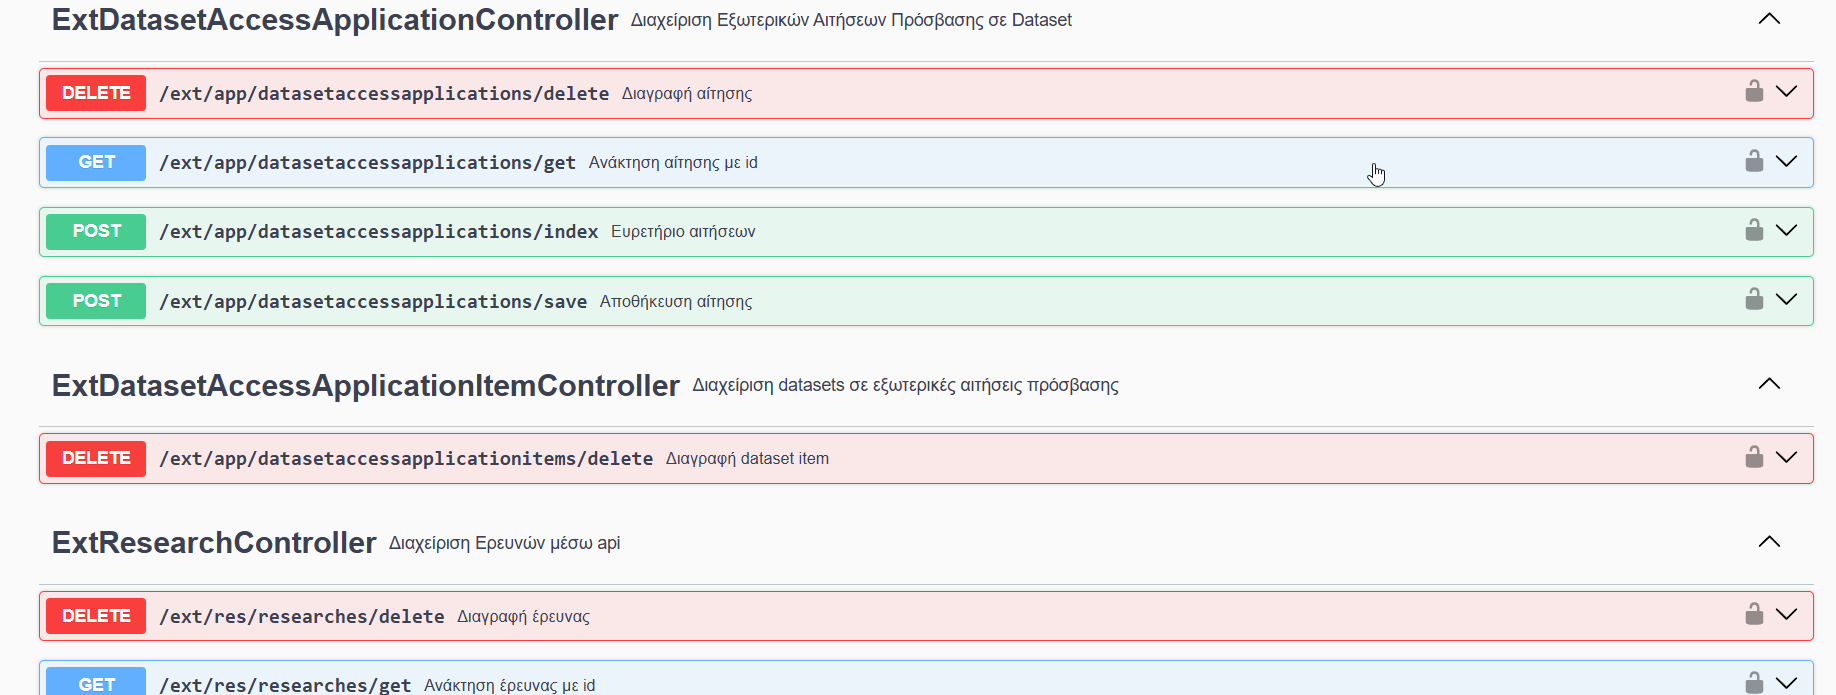
Task: Click lock icon on GET researches/get row
Action: [x=1754, y=683]
